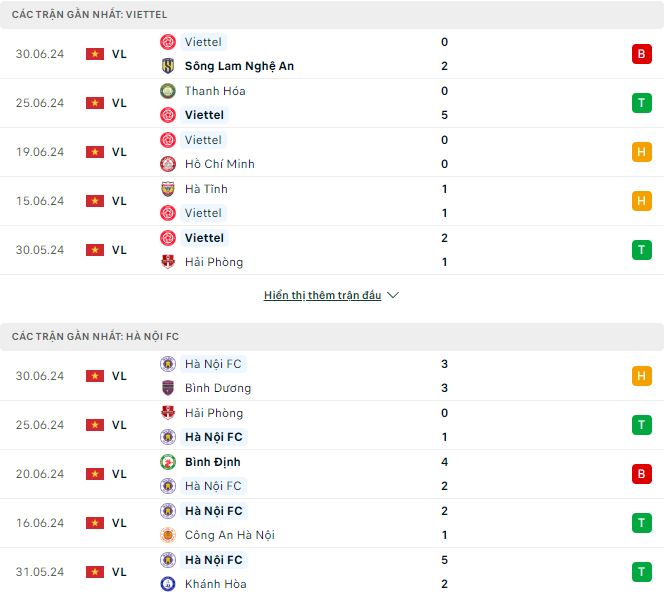Click Công An Hà Nội logo
667x594 pixels.
pos(168,535)
